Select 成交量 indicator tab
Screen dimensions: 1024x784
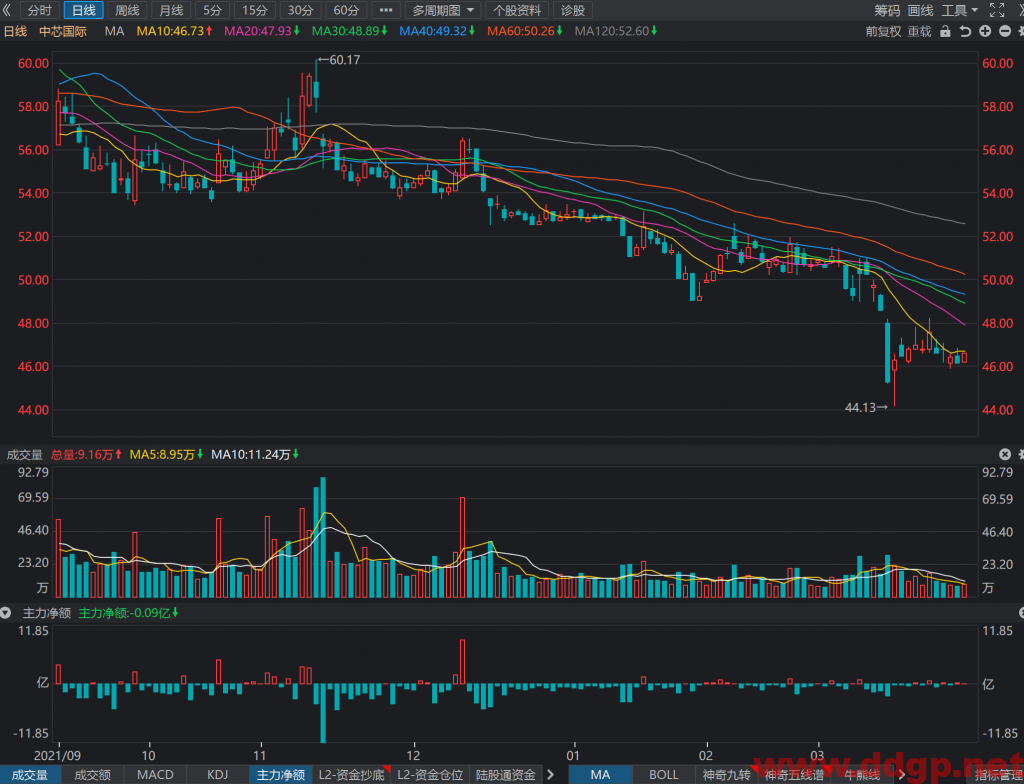pyautogui.click(x=30, y=775)
